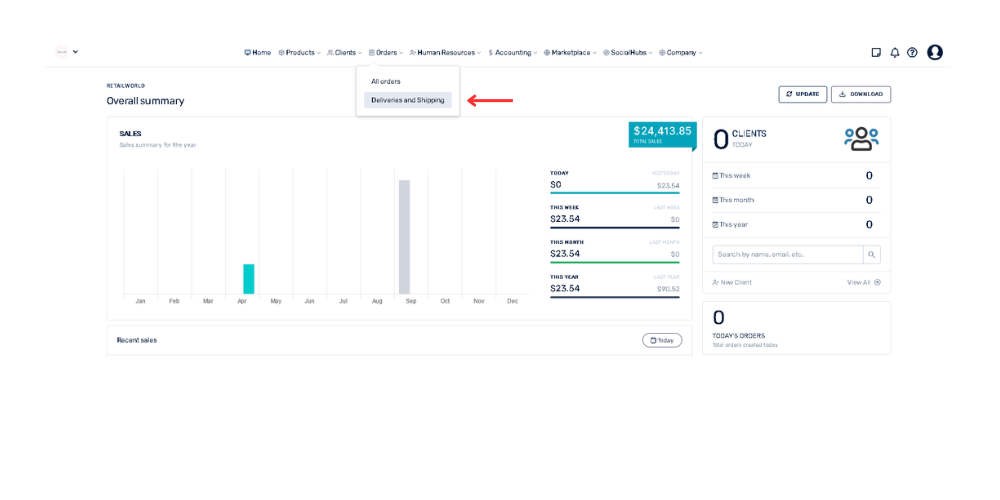The width and height of the screenshot is (1000, 500).
Task: Choose All orders from Orders menu
Action: click(386, 81)
